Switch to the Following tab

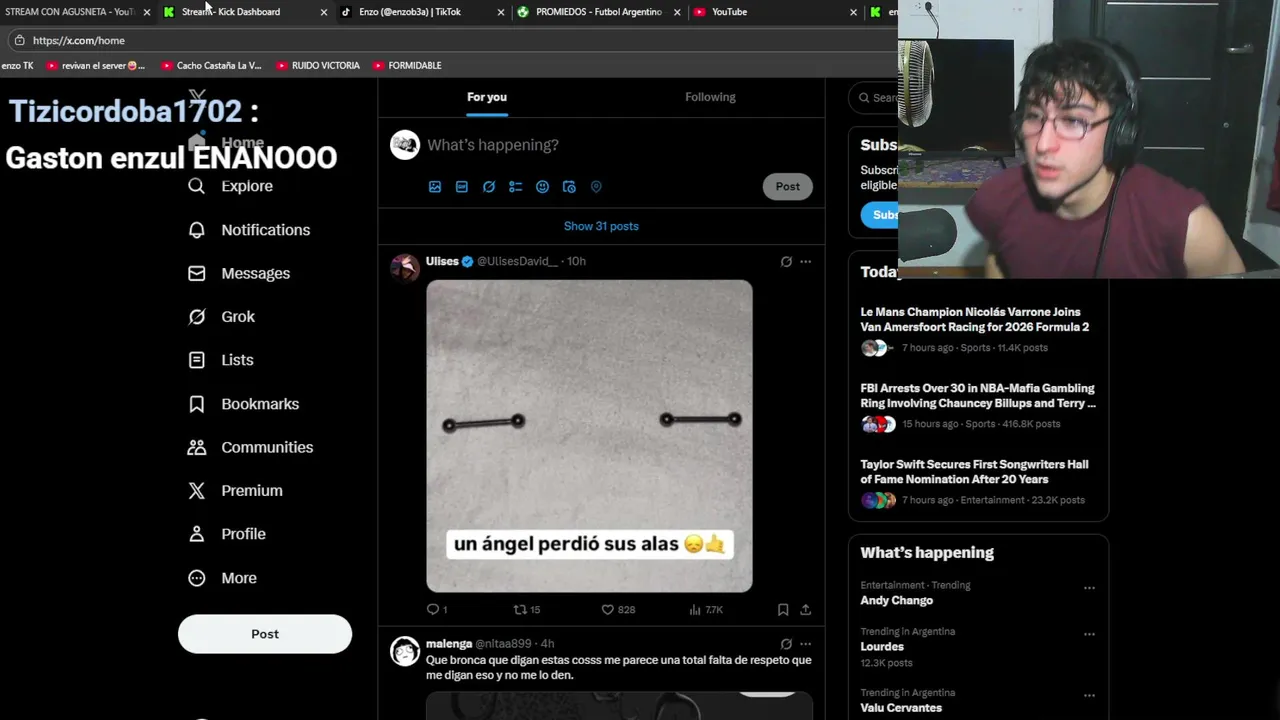(x=710, y=97)
